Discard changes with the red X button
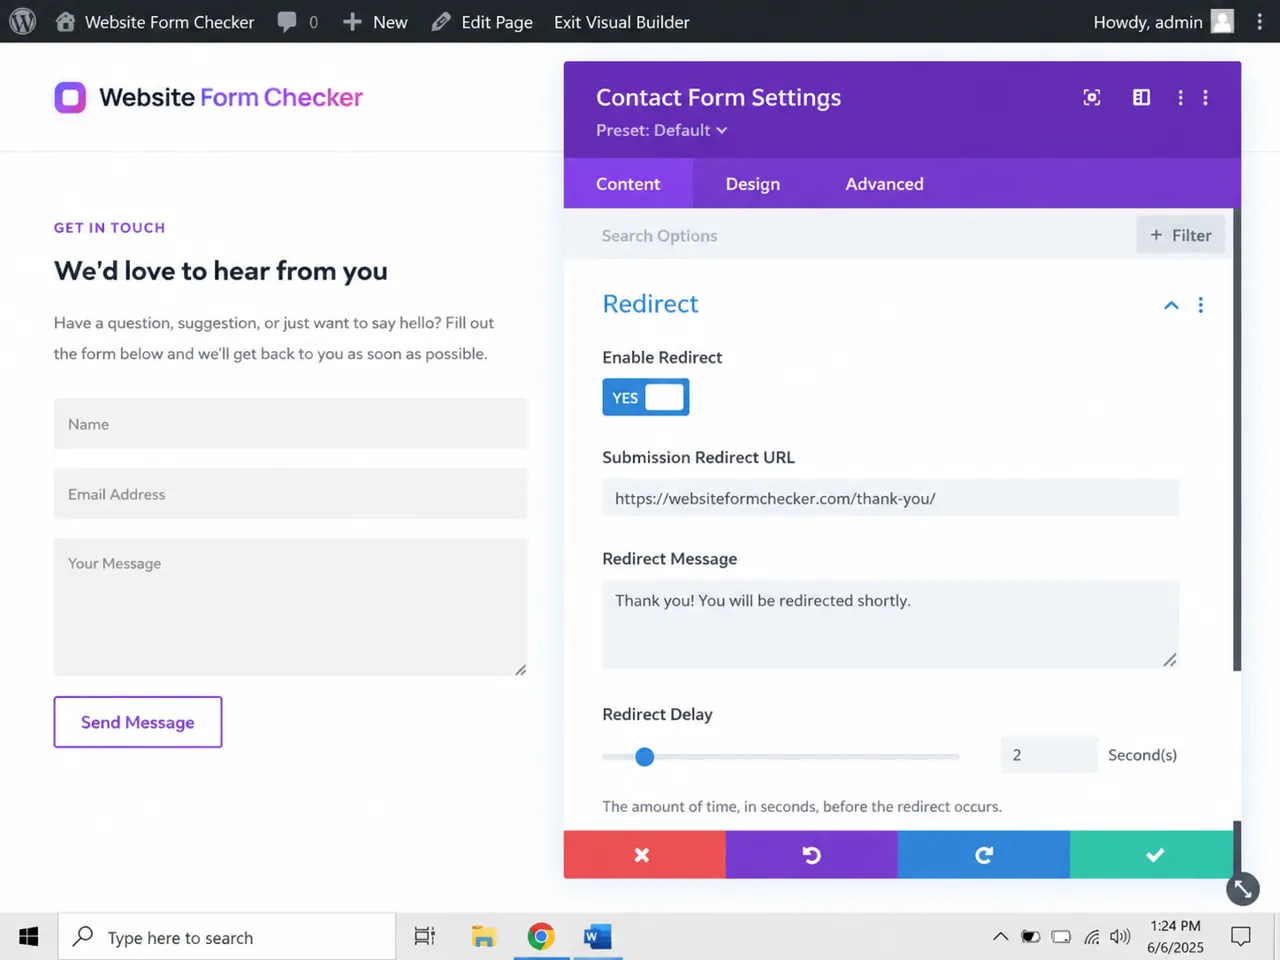The image size is (1280, 960). [644, 855]
